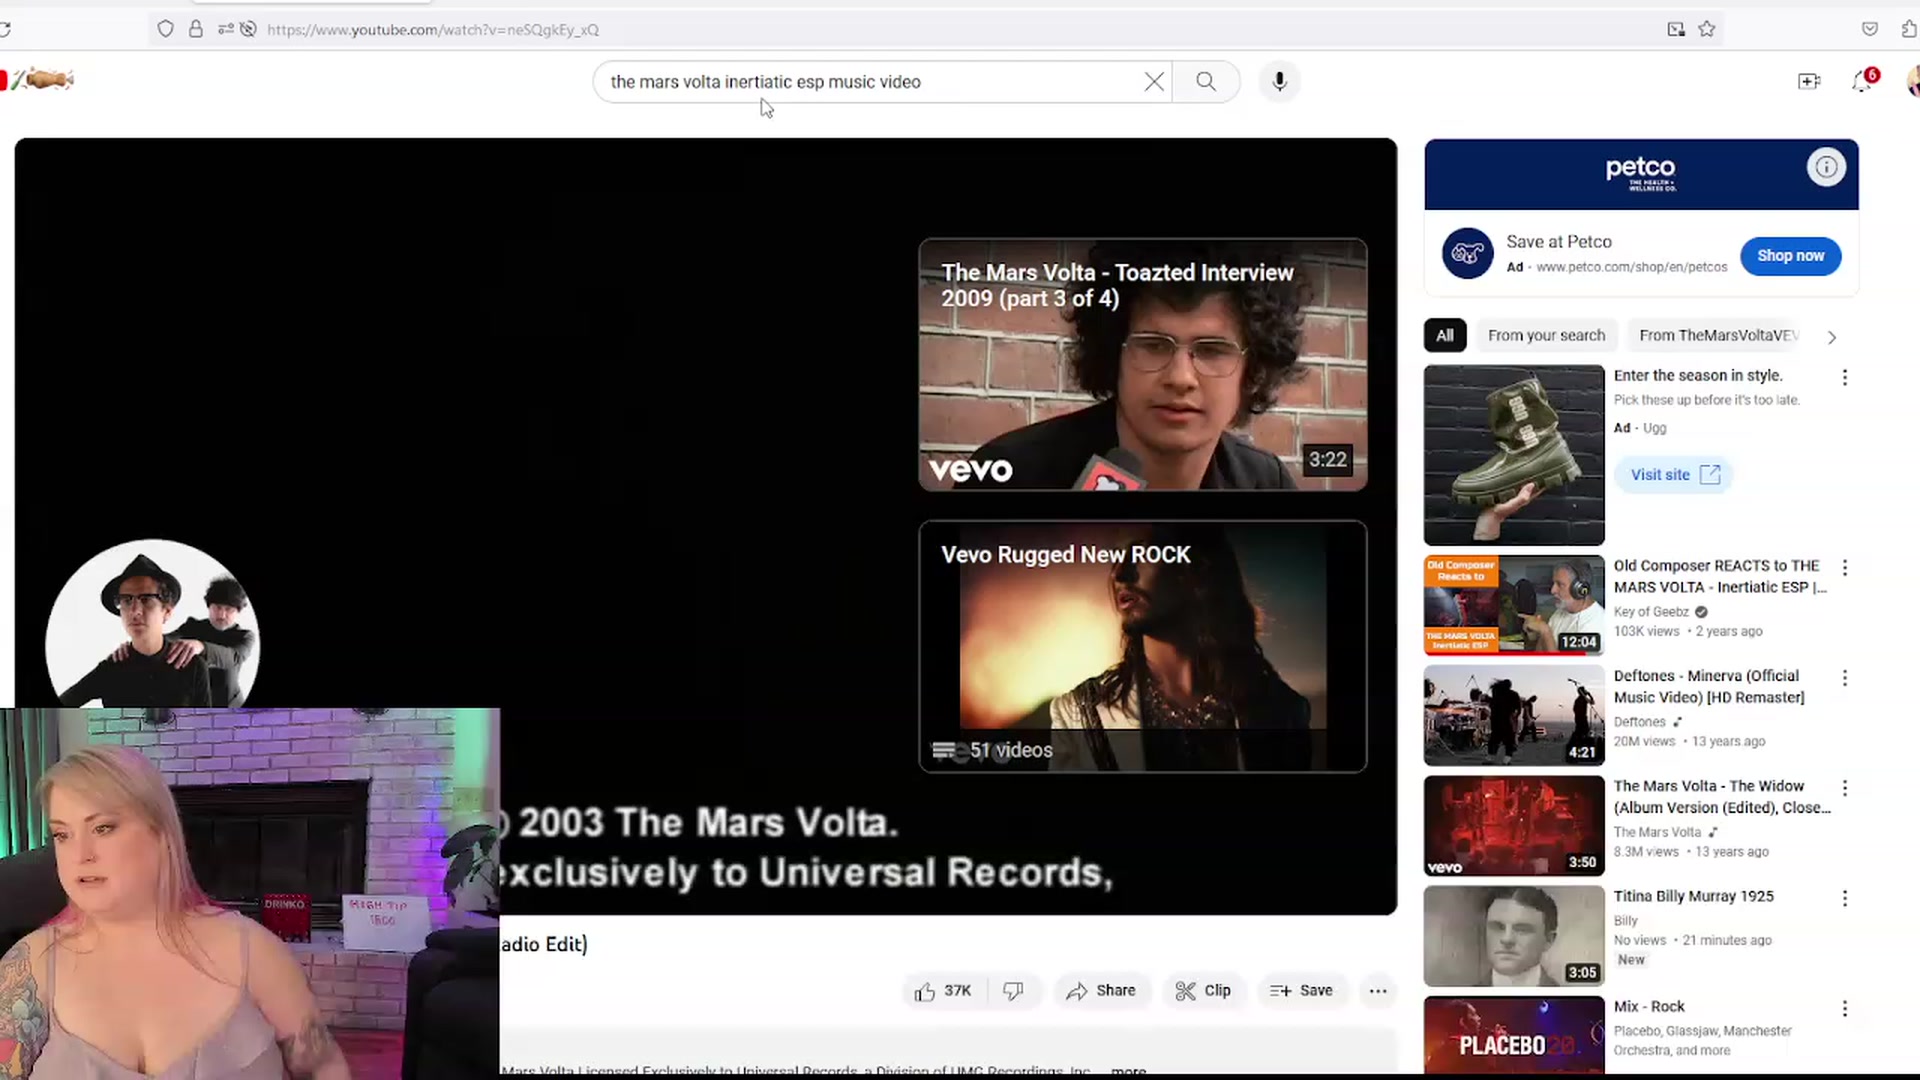Open the Key of Geebz channel link
The image size is (1920, 1080).
(x=1651, y=612)
